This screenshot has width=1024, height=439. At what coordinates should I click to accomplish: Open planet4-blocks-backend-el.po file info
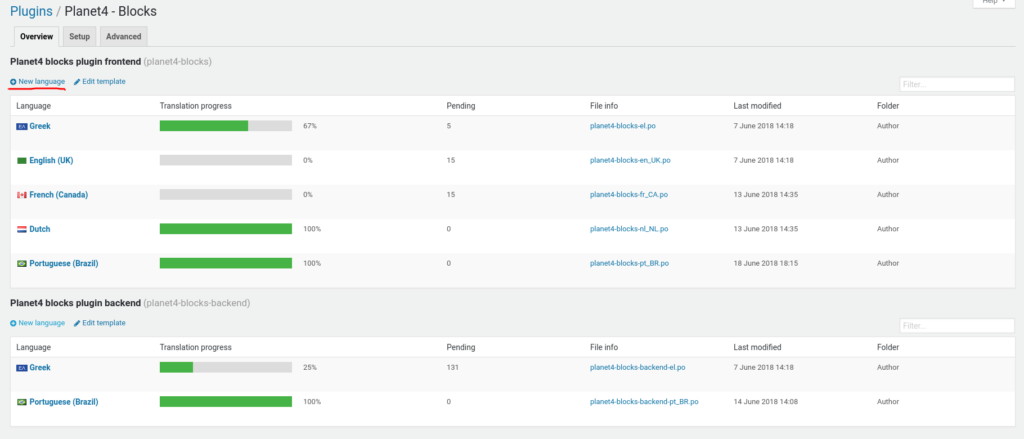pyautogui.click(x=637, y=367)
